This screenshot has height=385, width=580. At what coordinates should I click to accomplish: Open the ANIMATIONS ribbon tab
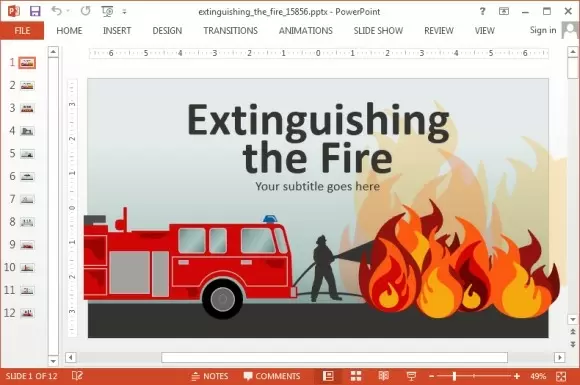click(306, 31)
